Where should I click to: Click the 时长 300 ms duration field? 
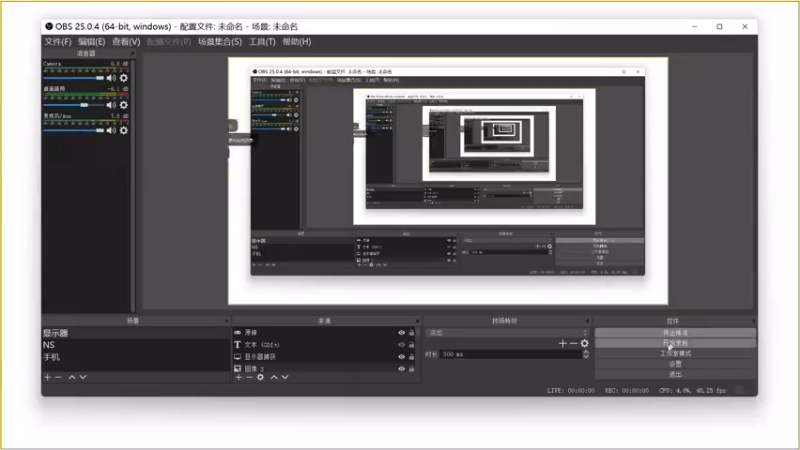pyautogui.click(x=511, y=354)
